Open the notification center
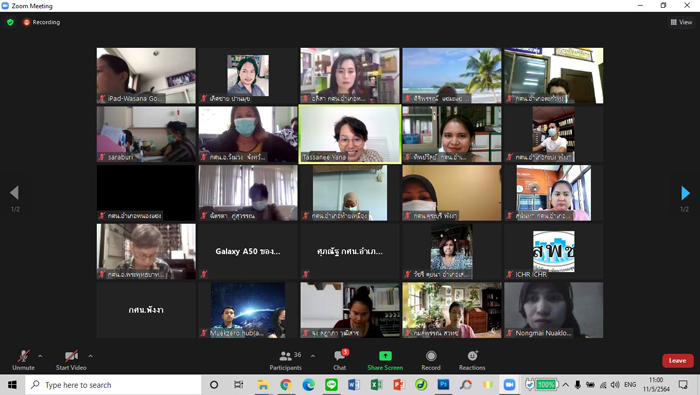Screen dimensions: 700x395 683,385
